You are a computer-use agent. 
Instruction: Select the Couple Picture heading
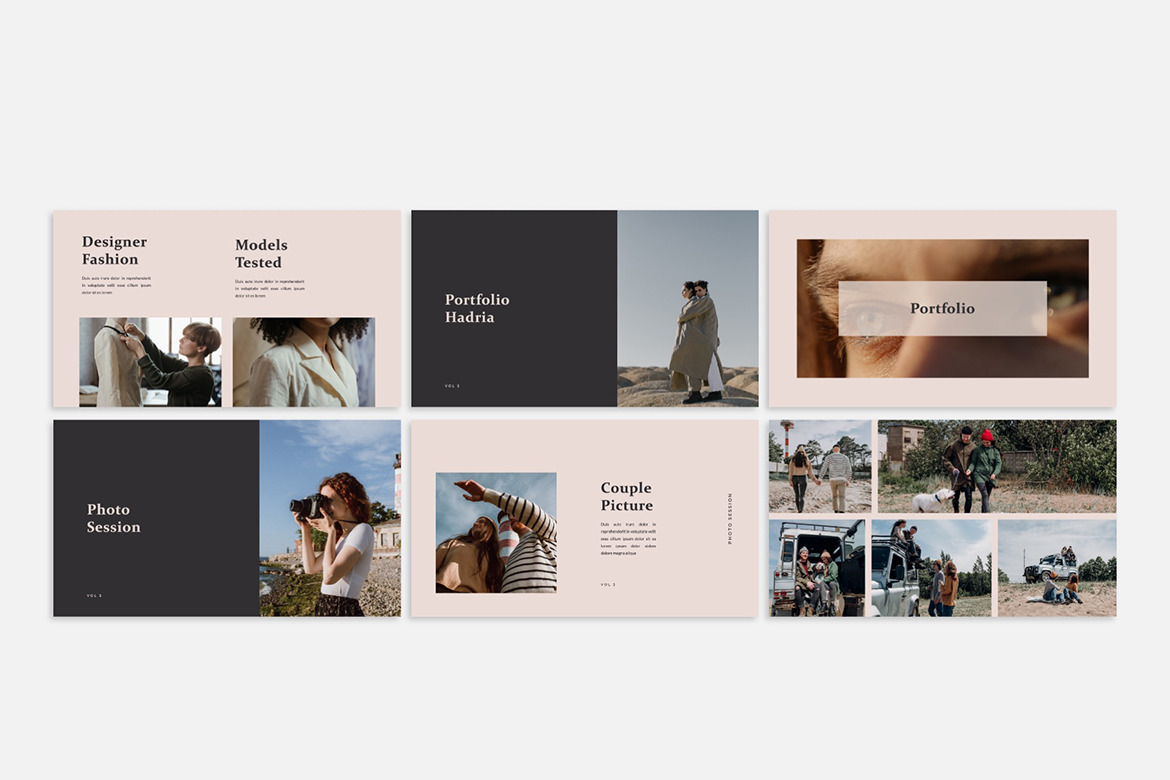pyautogui.click(x=626, y=496)
